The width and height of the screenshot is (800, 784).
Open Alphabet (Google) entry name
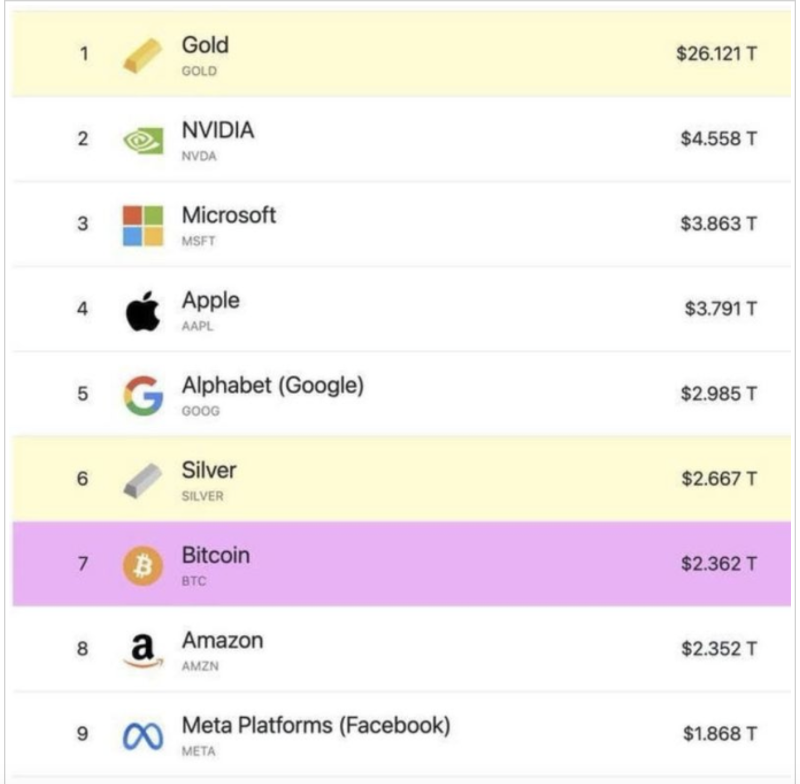click(x=272, y=386)
